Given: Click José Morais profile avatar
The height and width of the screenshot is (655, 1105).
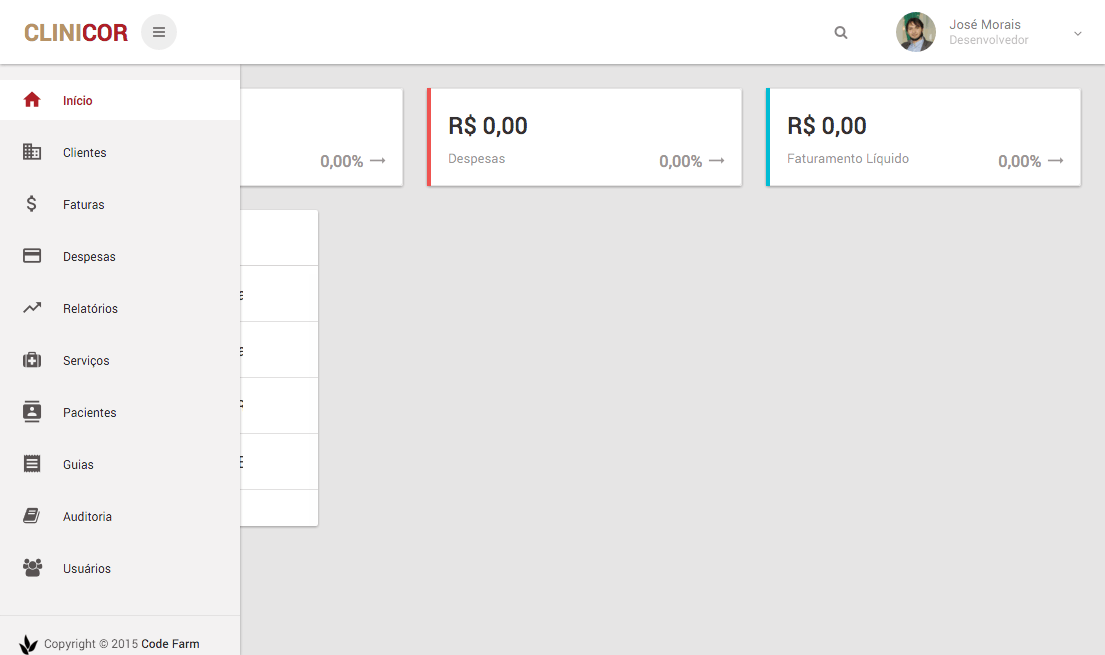Looking at the screenshot, I should tap(915, 32).
